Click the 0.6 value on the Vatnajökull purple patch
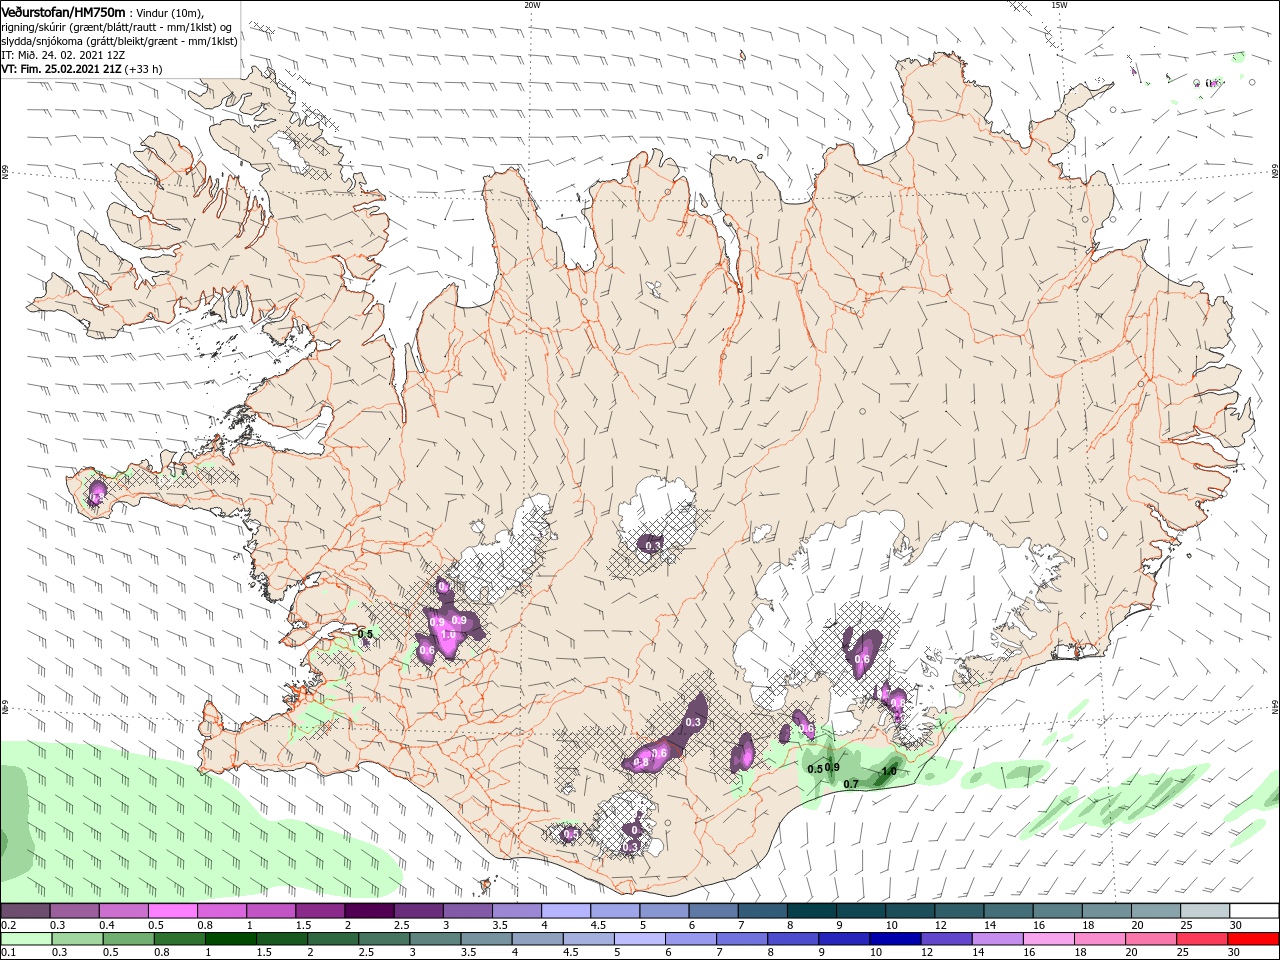 (863, 659)
